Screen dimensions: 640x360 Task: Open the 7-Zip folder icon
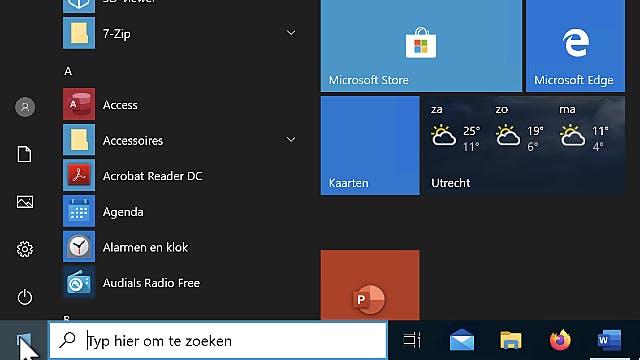point(79,33)
